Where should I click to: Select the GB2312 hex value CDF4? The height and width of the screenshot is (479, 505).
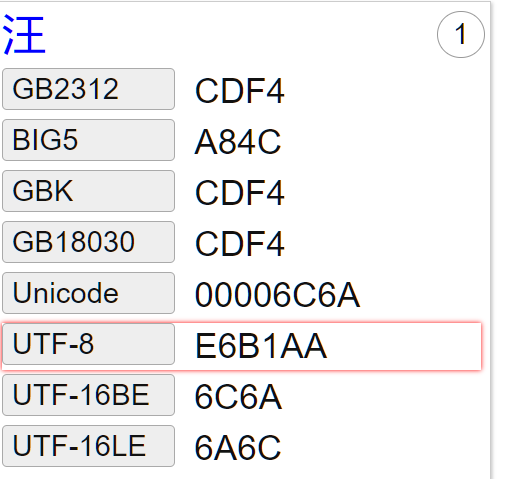[x=240, y=91]
